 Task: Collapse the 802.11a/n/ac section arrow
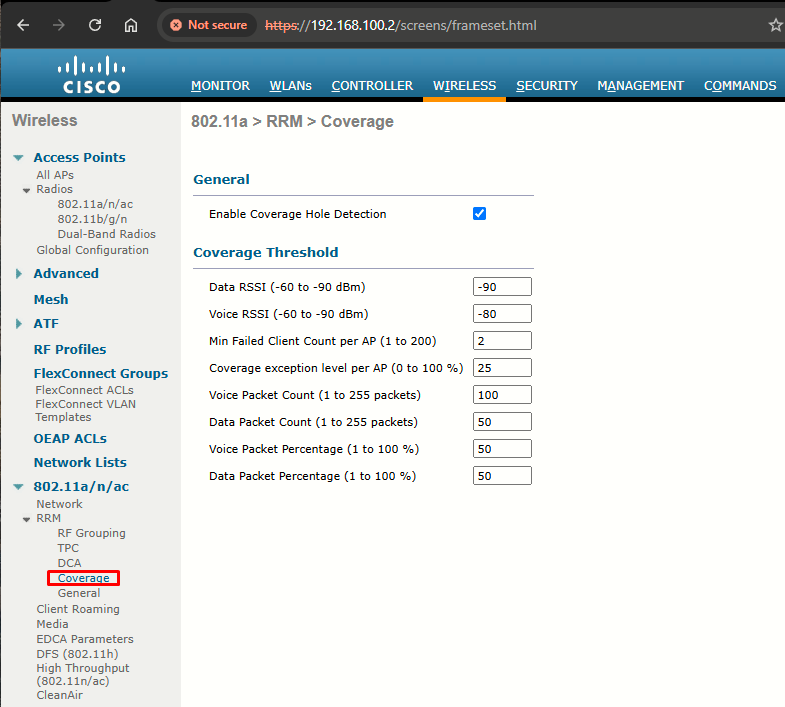pyautogui.click(x=19, y=487)
